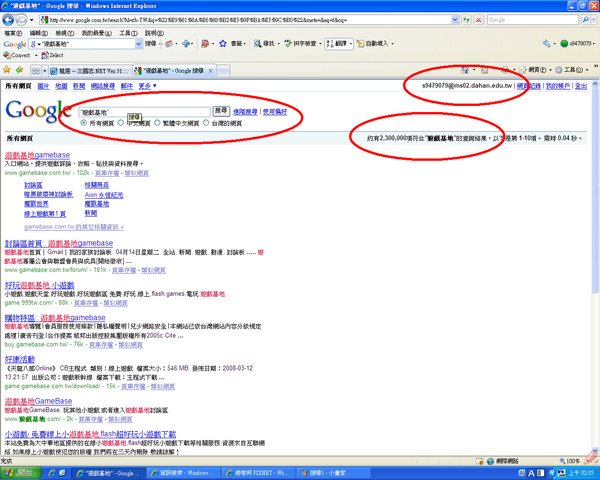Click the 登出 sign out link

click(x=581, y=86)
